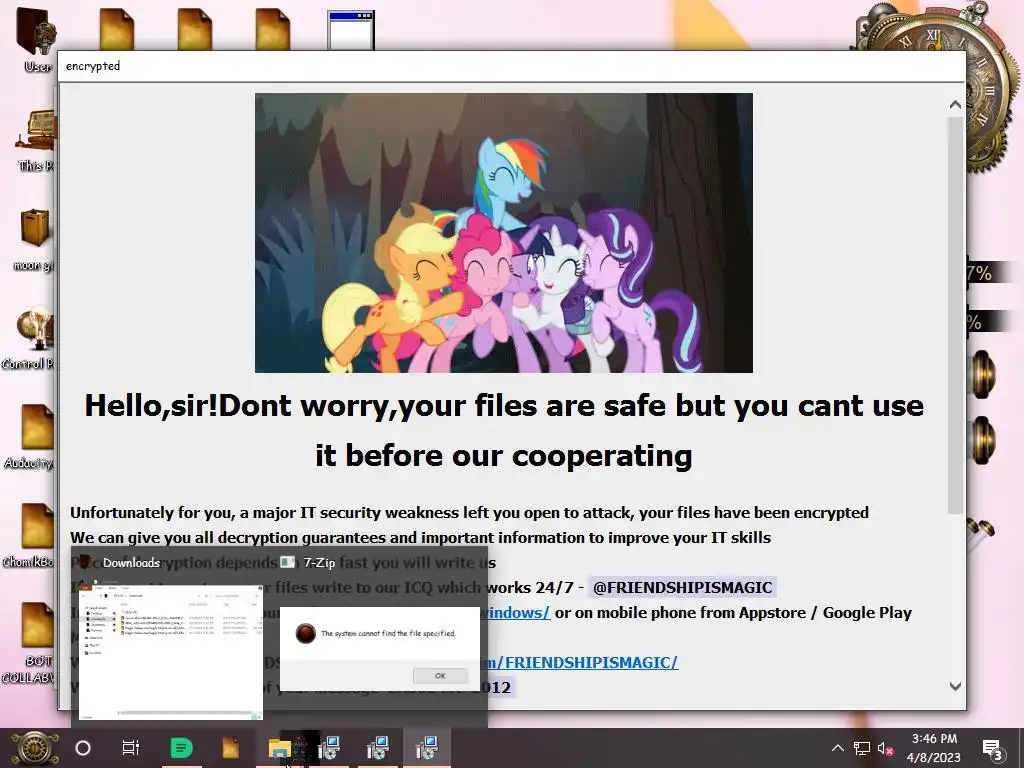The height and width of the screenshot is (768, 1024).
Task: Click the File Explorer taskbar icon
Action: (x=280, y=748)
